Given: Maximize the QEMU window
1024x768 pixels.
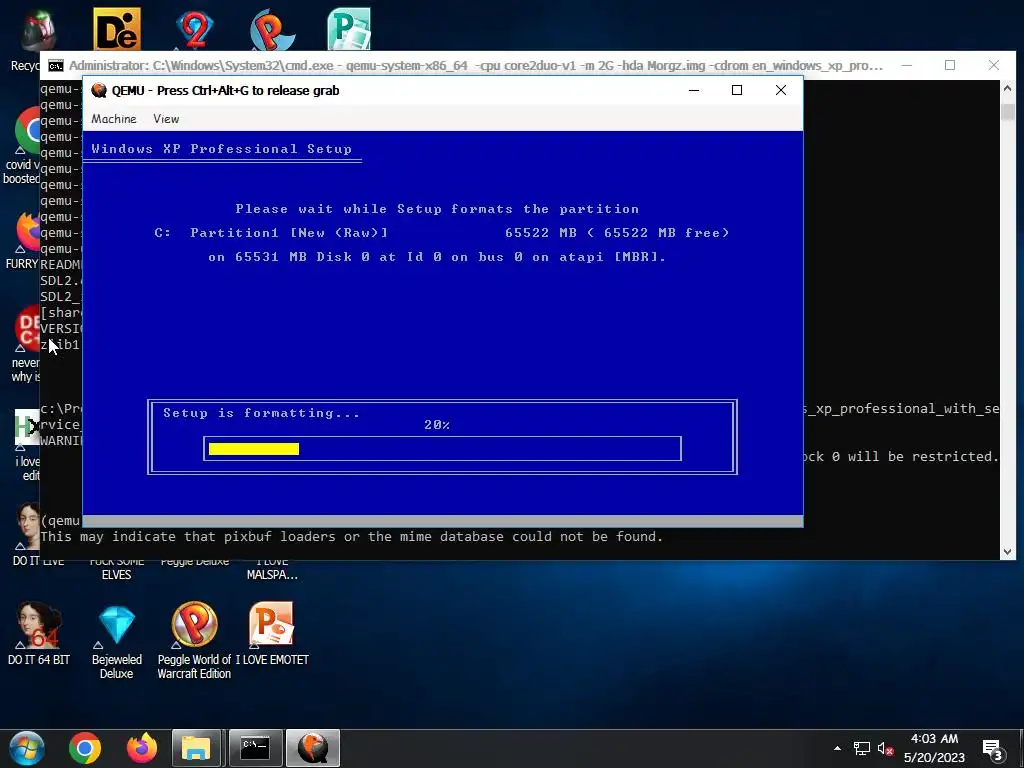Looking at the screenshot, I should [x=737, y=90].
